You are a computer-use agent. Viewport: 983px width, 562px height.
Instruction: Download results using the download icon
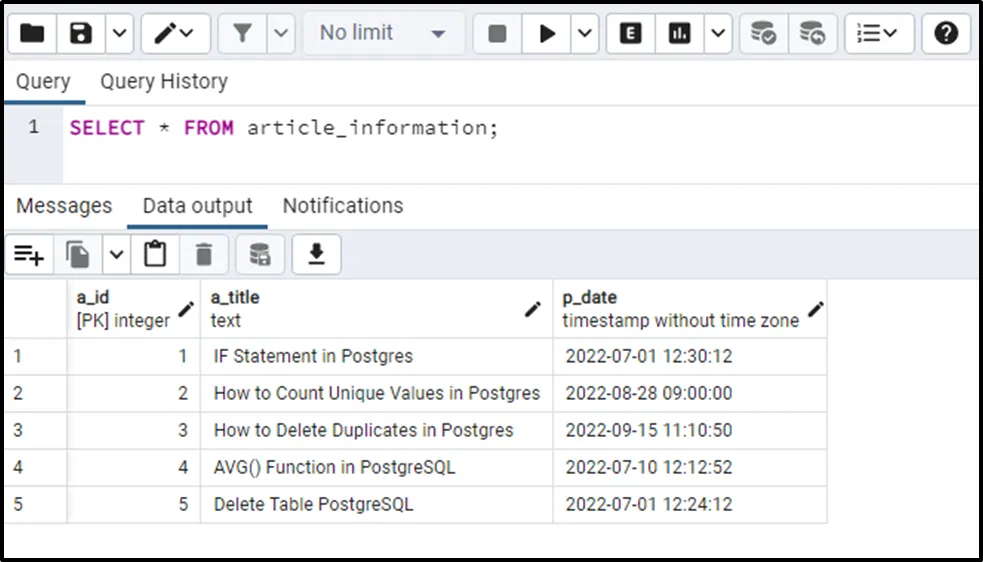pos(317,255)
